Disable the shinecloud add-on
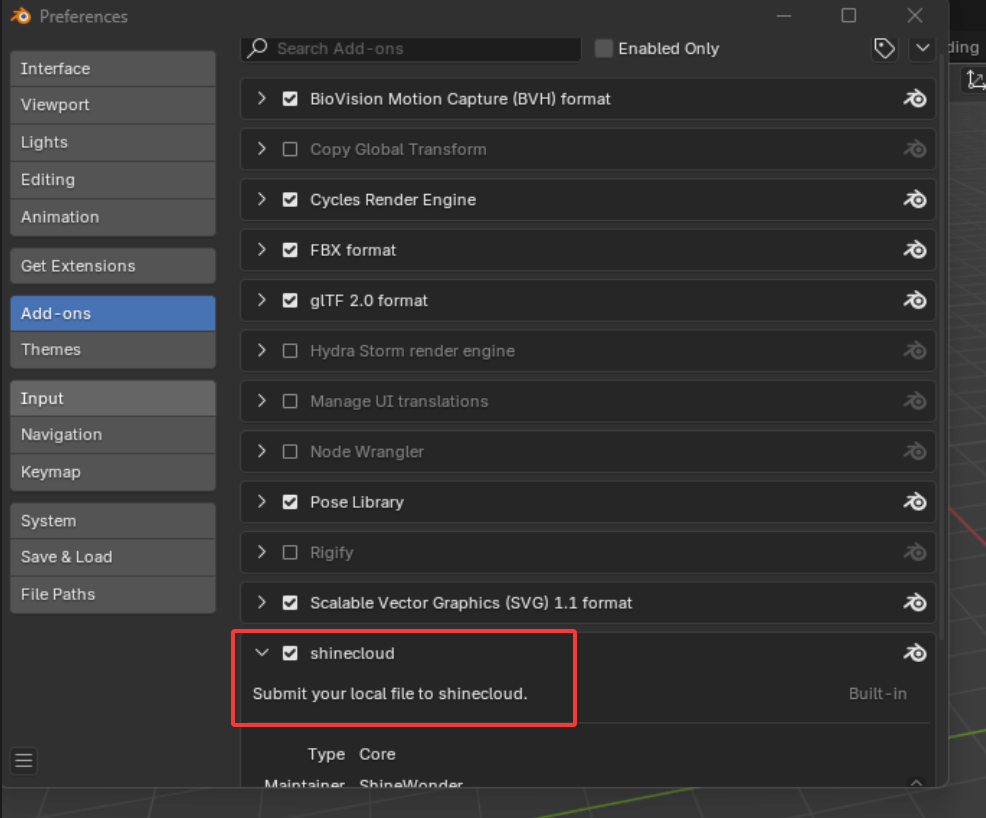Screen dimensions: 986x818 point(290,652)
